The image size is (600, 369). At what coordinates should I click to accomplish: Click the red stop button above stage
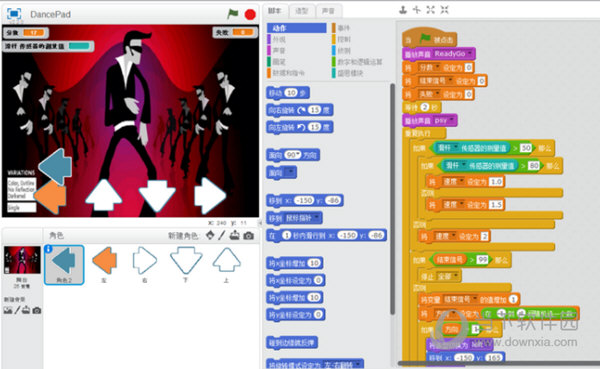(x=250, y=15)
